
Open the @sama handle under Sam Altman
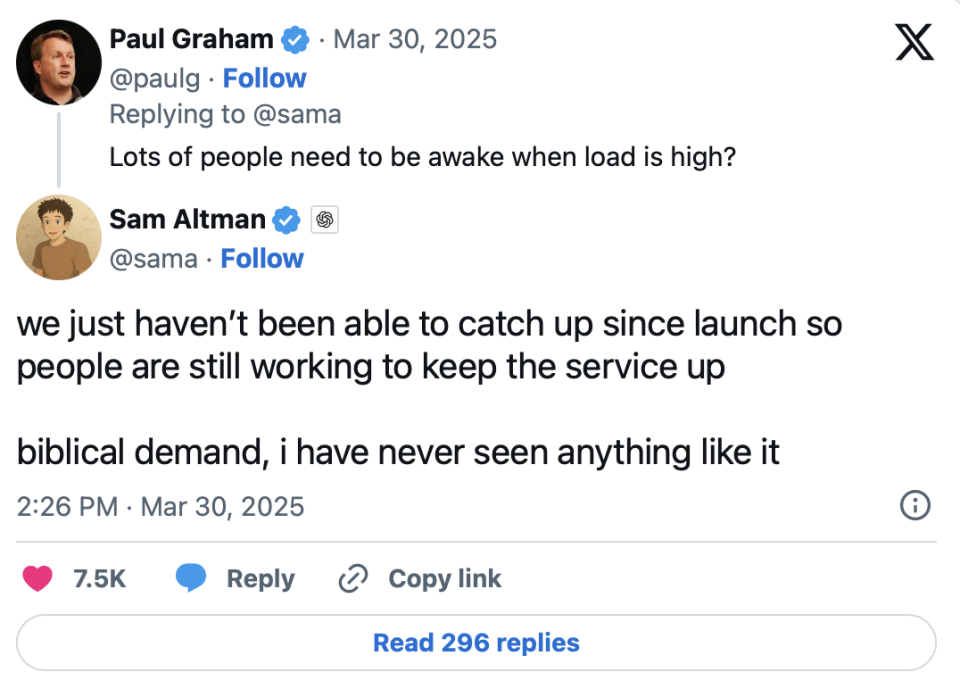tap(153, 258)
